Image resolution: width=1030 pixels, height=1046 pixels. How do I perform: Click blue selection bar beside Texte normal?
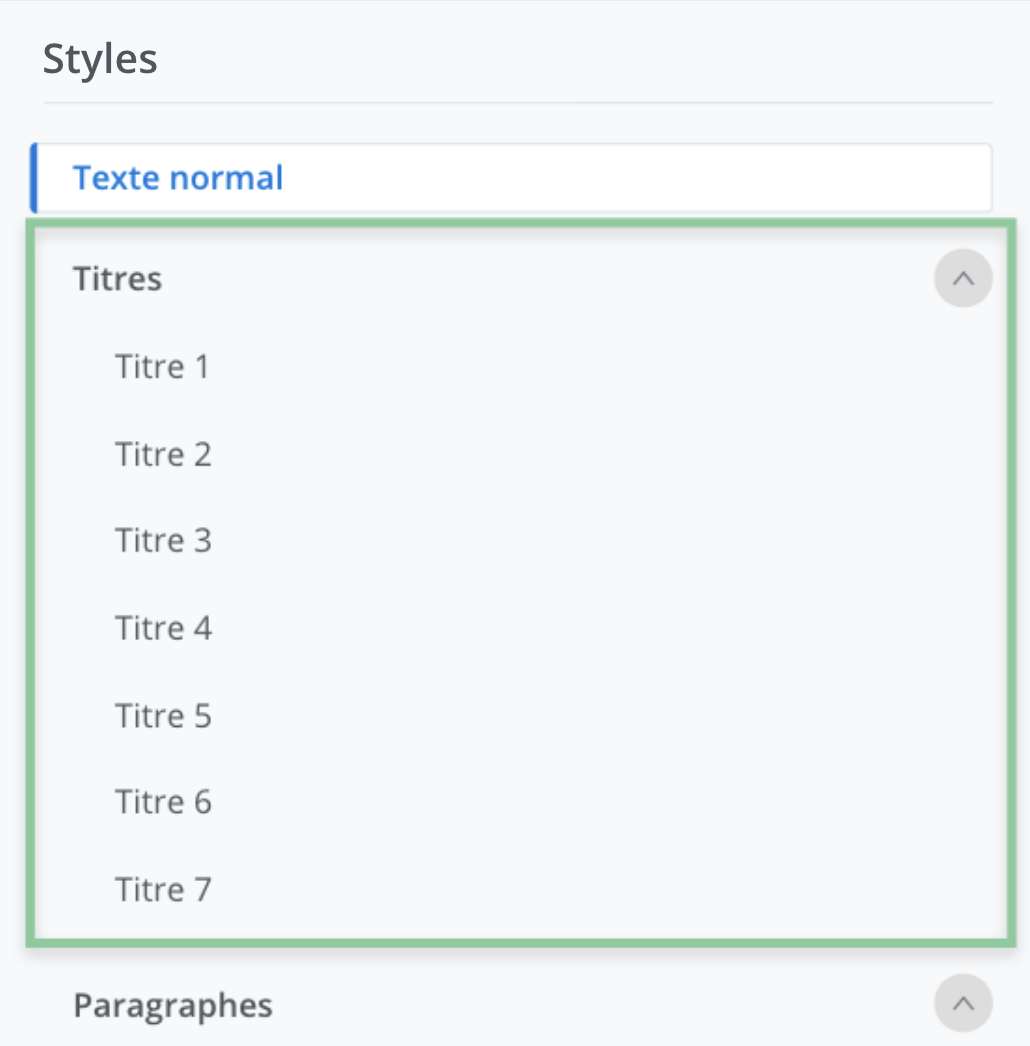(x=34, y=178)
